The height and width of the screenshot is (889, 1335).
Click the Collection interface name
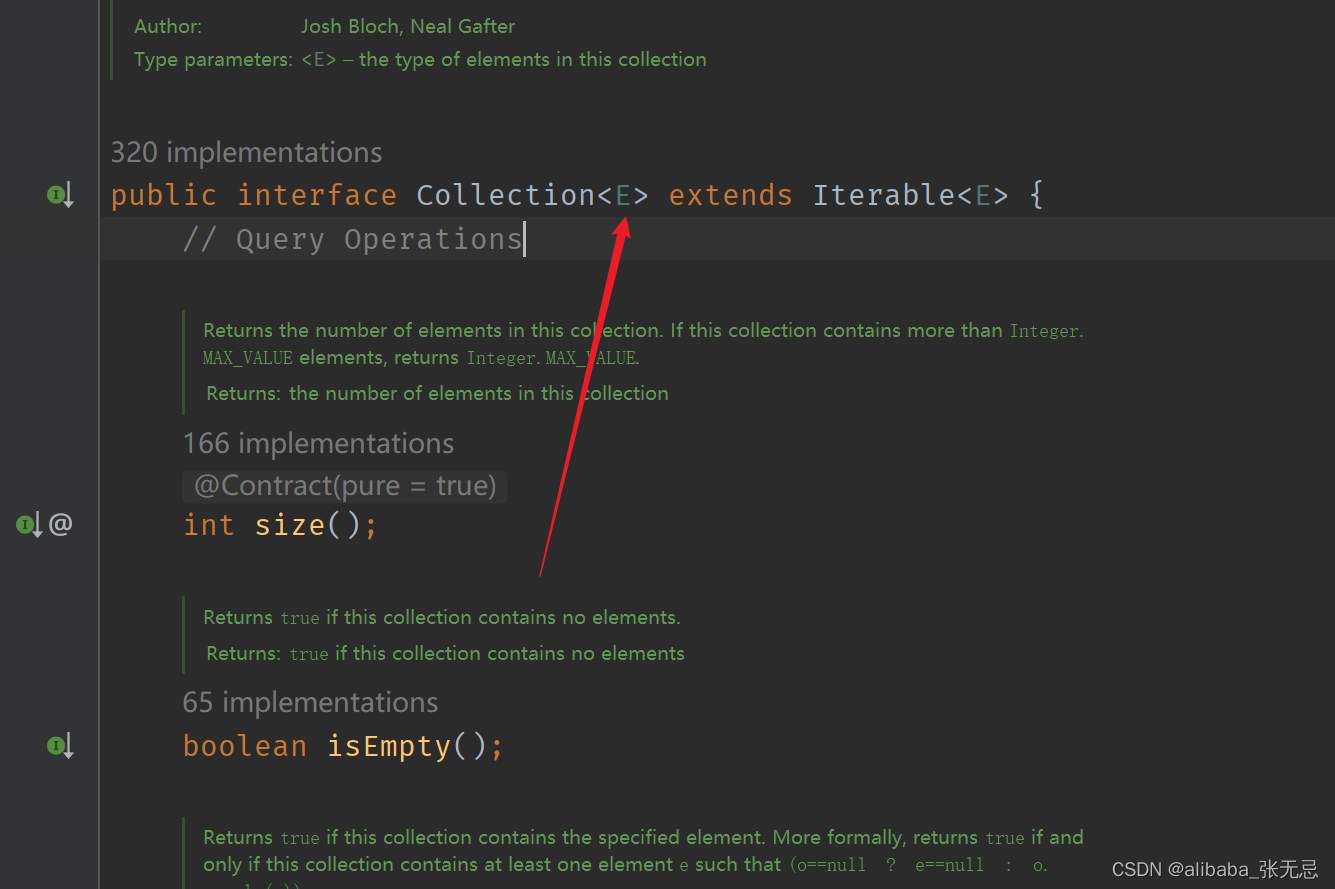[x=506, y=195]
